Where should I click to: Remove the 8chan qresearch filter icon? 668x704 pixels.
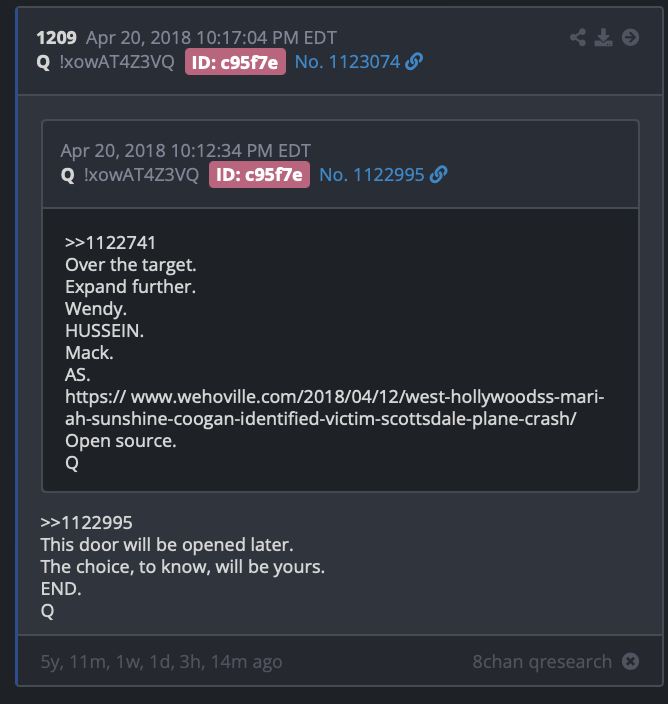coord(630,661)
